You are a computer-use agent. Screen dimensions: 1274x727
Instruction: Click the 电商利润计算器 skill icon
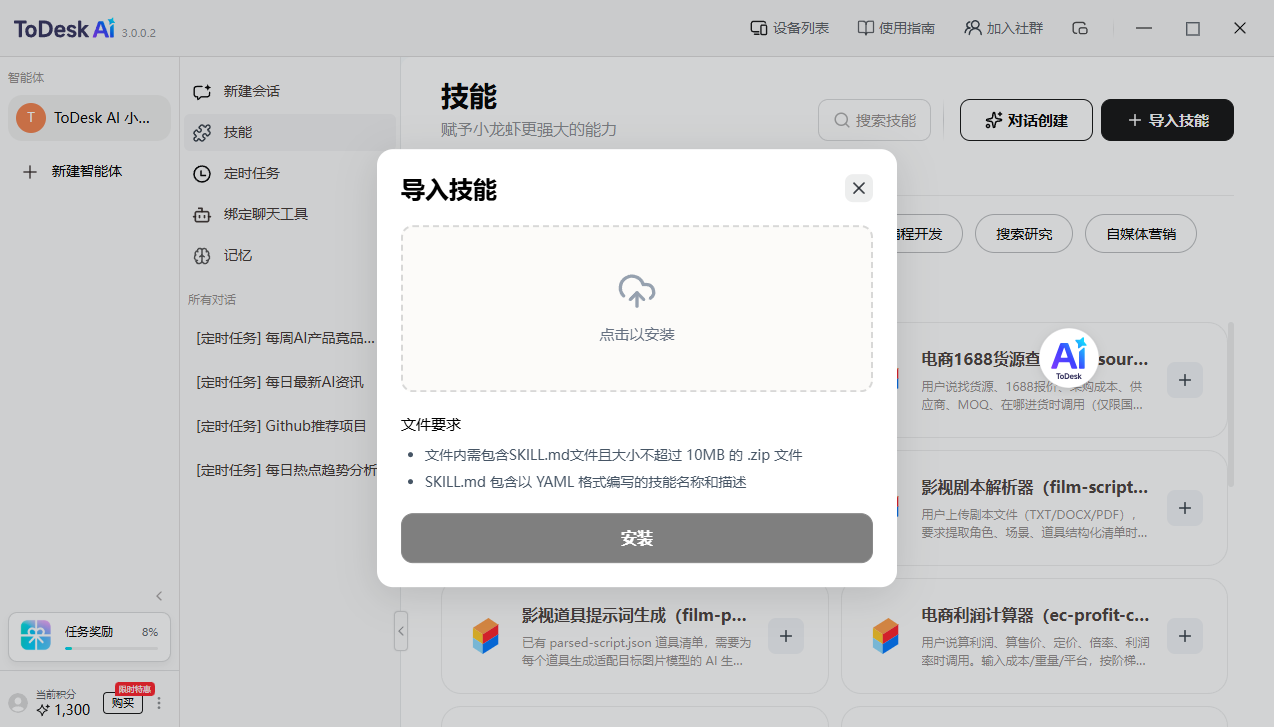[x=885, y=636]
